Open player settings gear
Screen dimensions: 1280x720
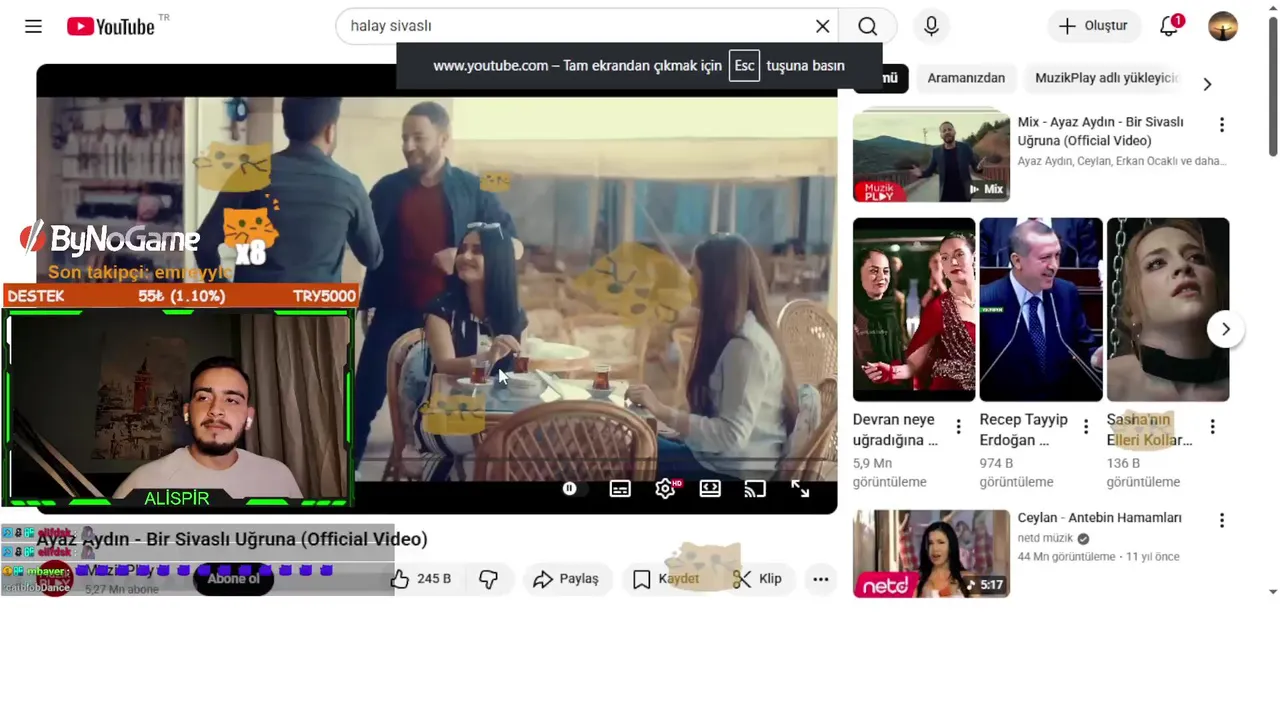click(665, 489)
